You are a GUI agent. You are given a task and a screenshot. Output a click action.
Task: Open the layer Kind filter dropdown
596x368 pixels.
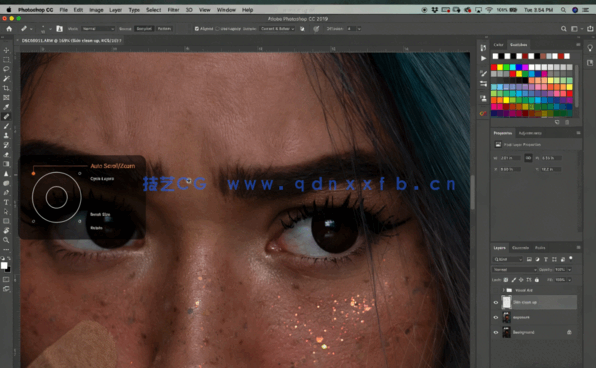pos(508,259)
